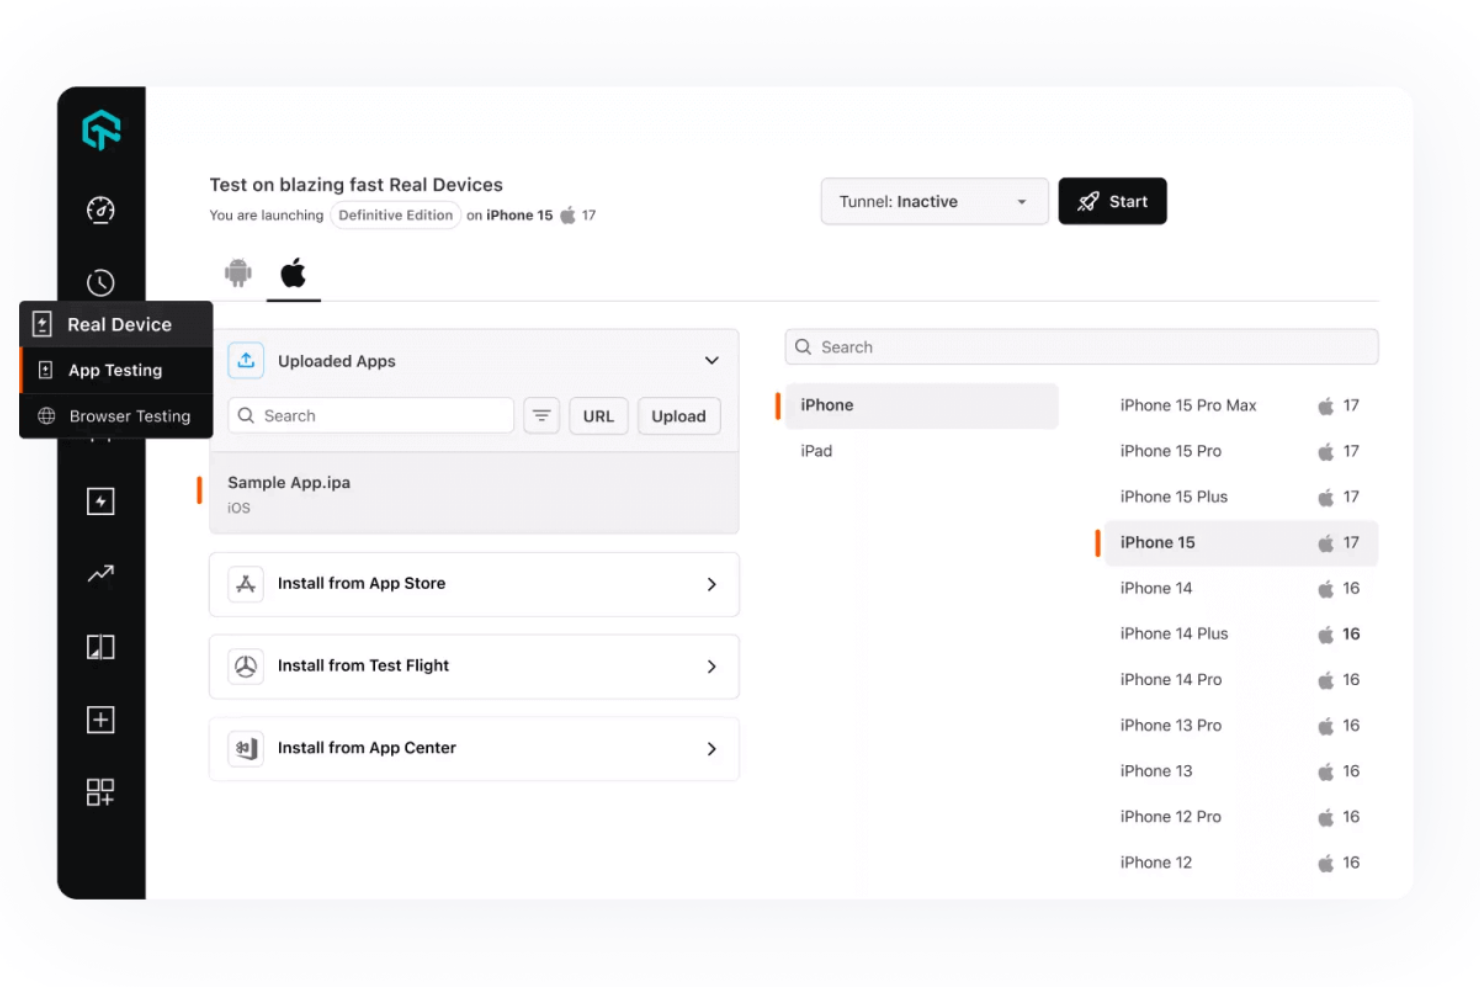Viewport: 1480px width, 987px height.
Task: Choose the iPhone 15 device row
Action: pos(1241,543)
